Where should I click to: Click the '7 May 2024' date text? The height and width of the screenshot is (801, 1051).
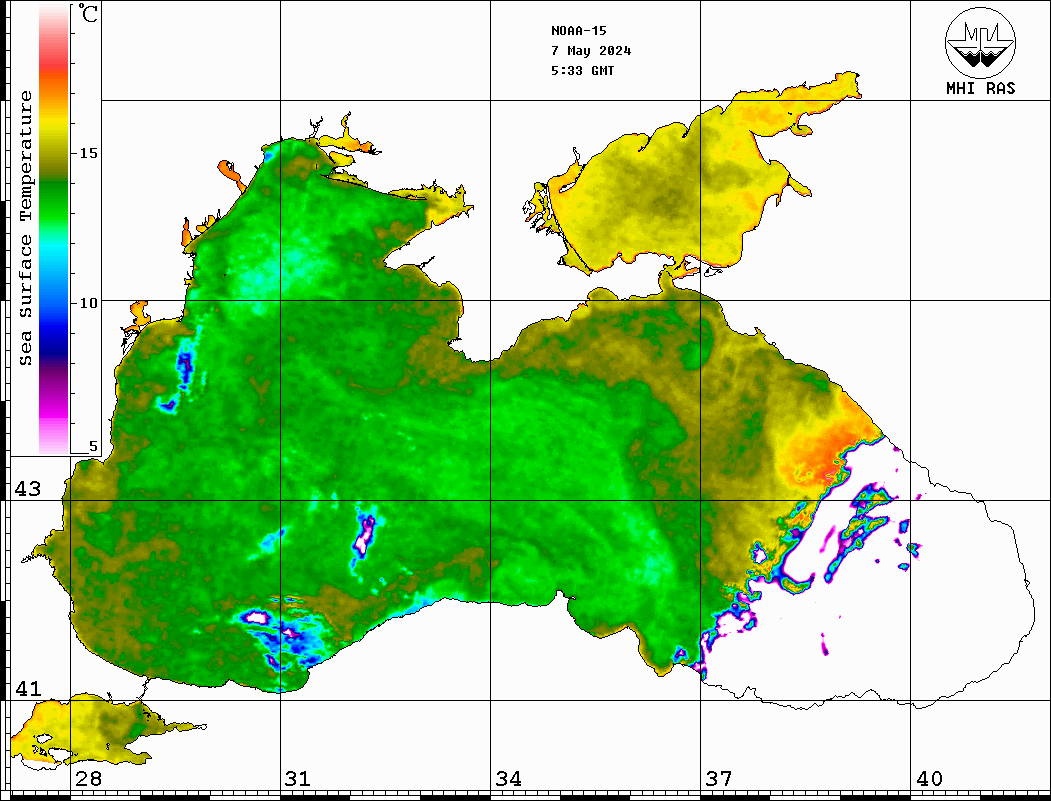click(591, 51)
